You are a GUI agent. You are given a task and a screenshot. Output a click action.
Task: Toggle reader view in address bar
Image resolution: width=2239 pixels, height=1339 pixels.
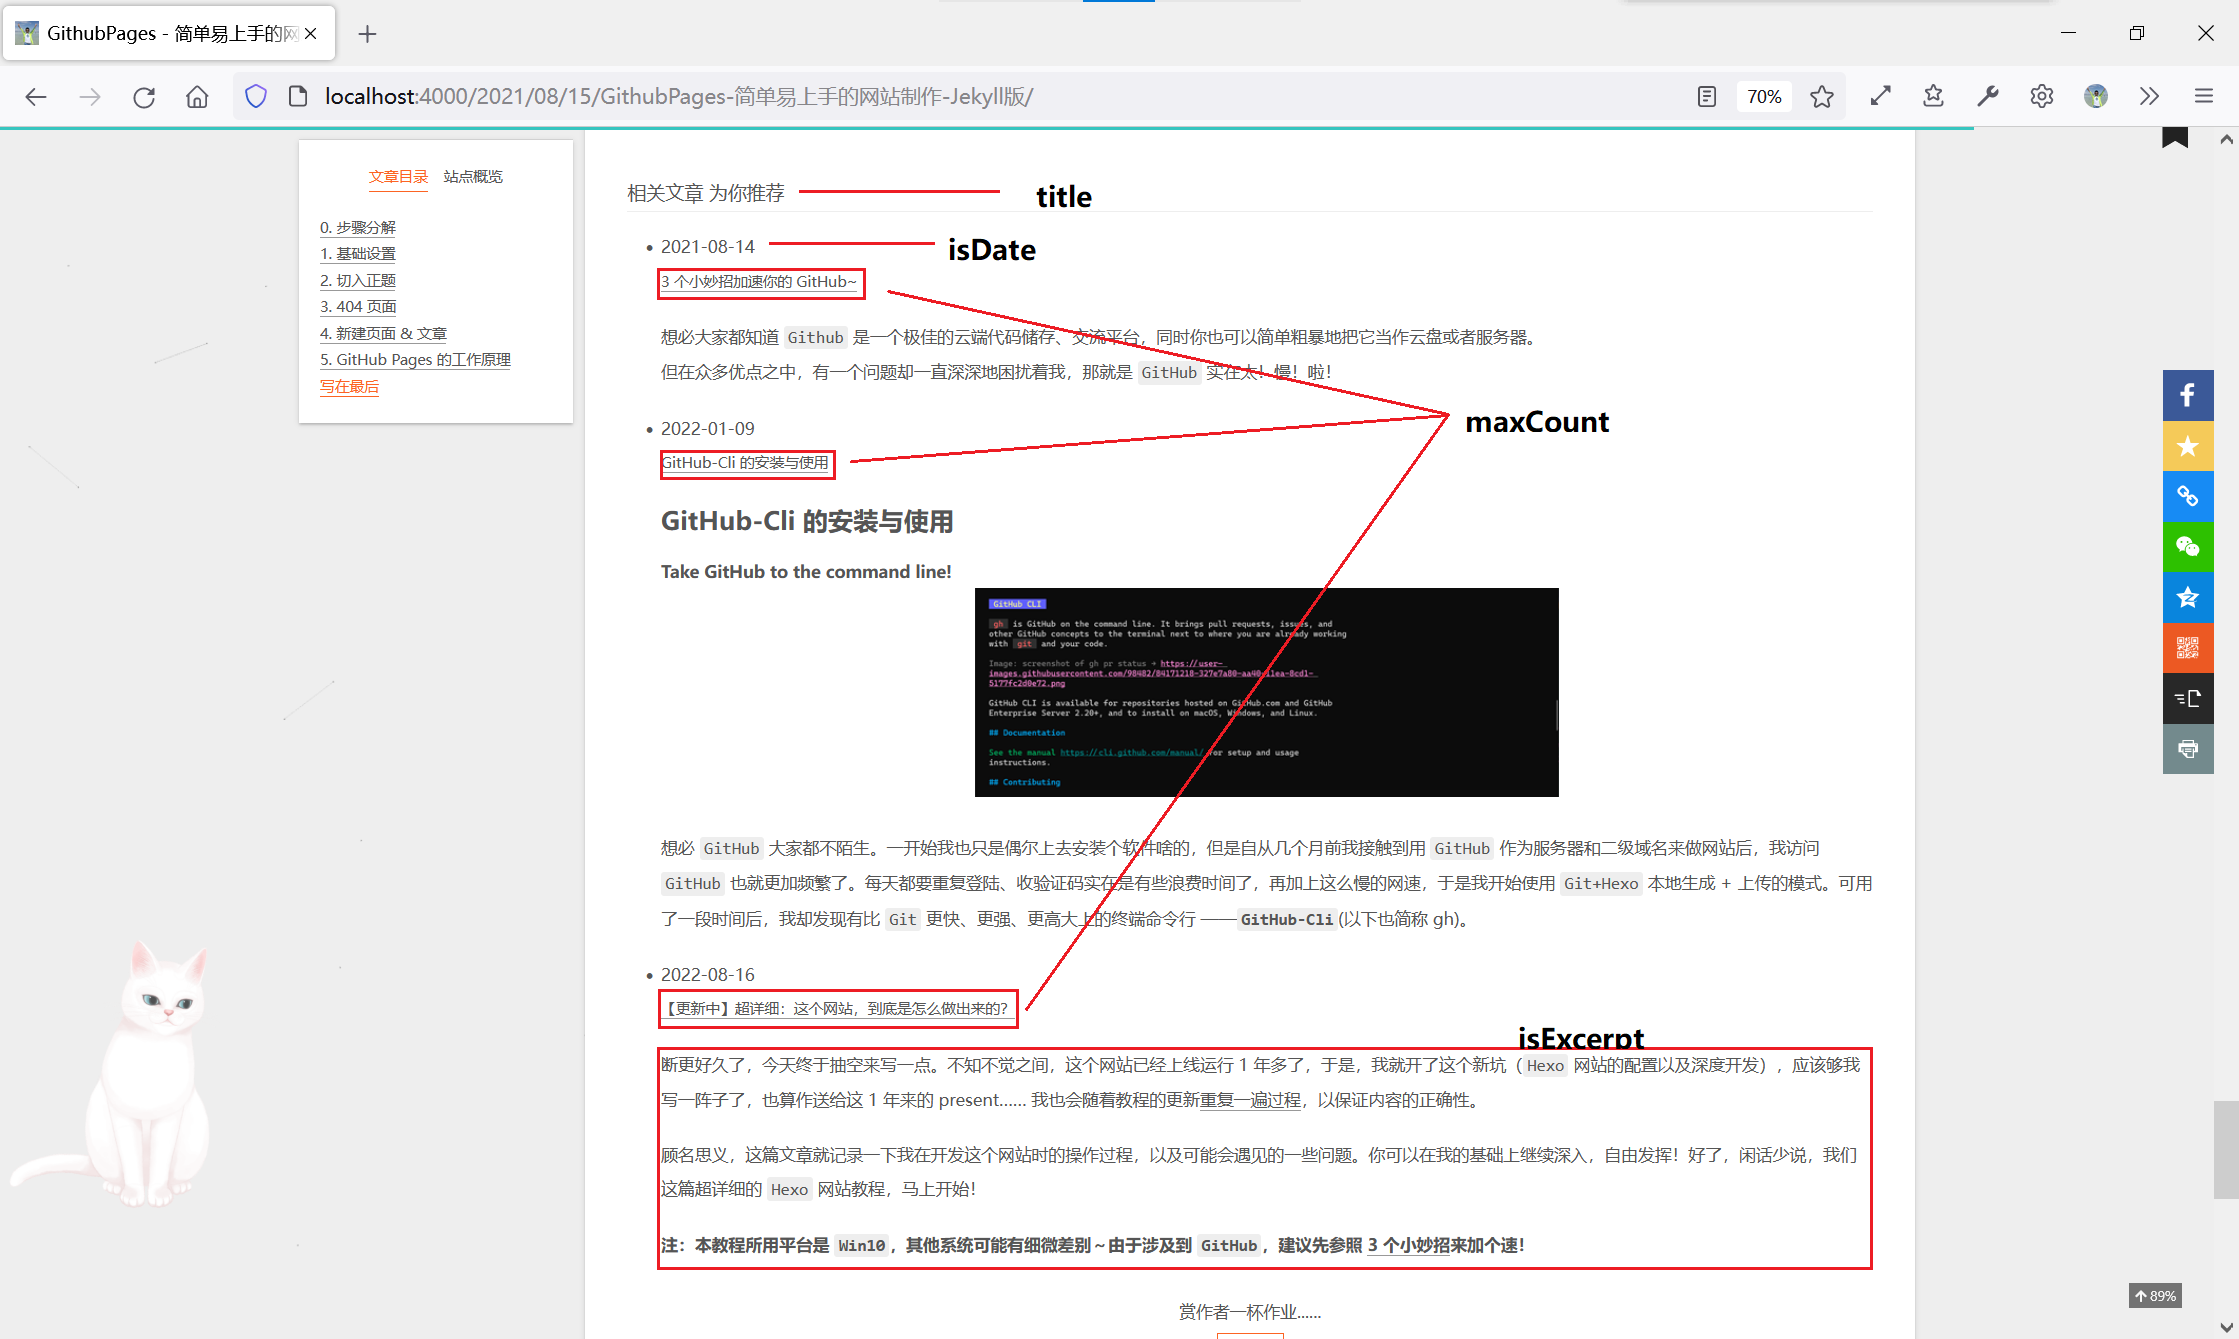click(1707, 96)
